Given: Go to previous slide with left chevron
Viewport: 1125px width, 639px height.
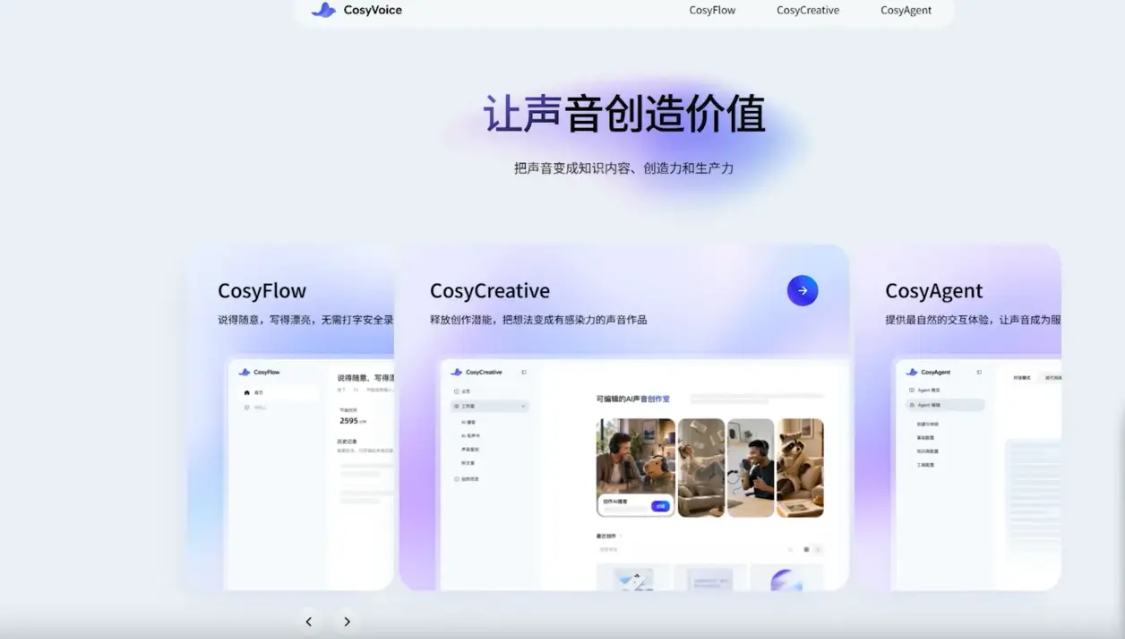Looking at the screenshot, I should point(309,622).
